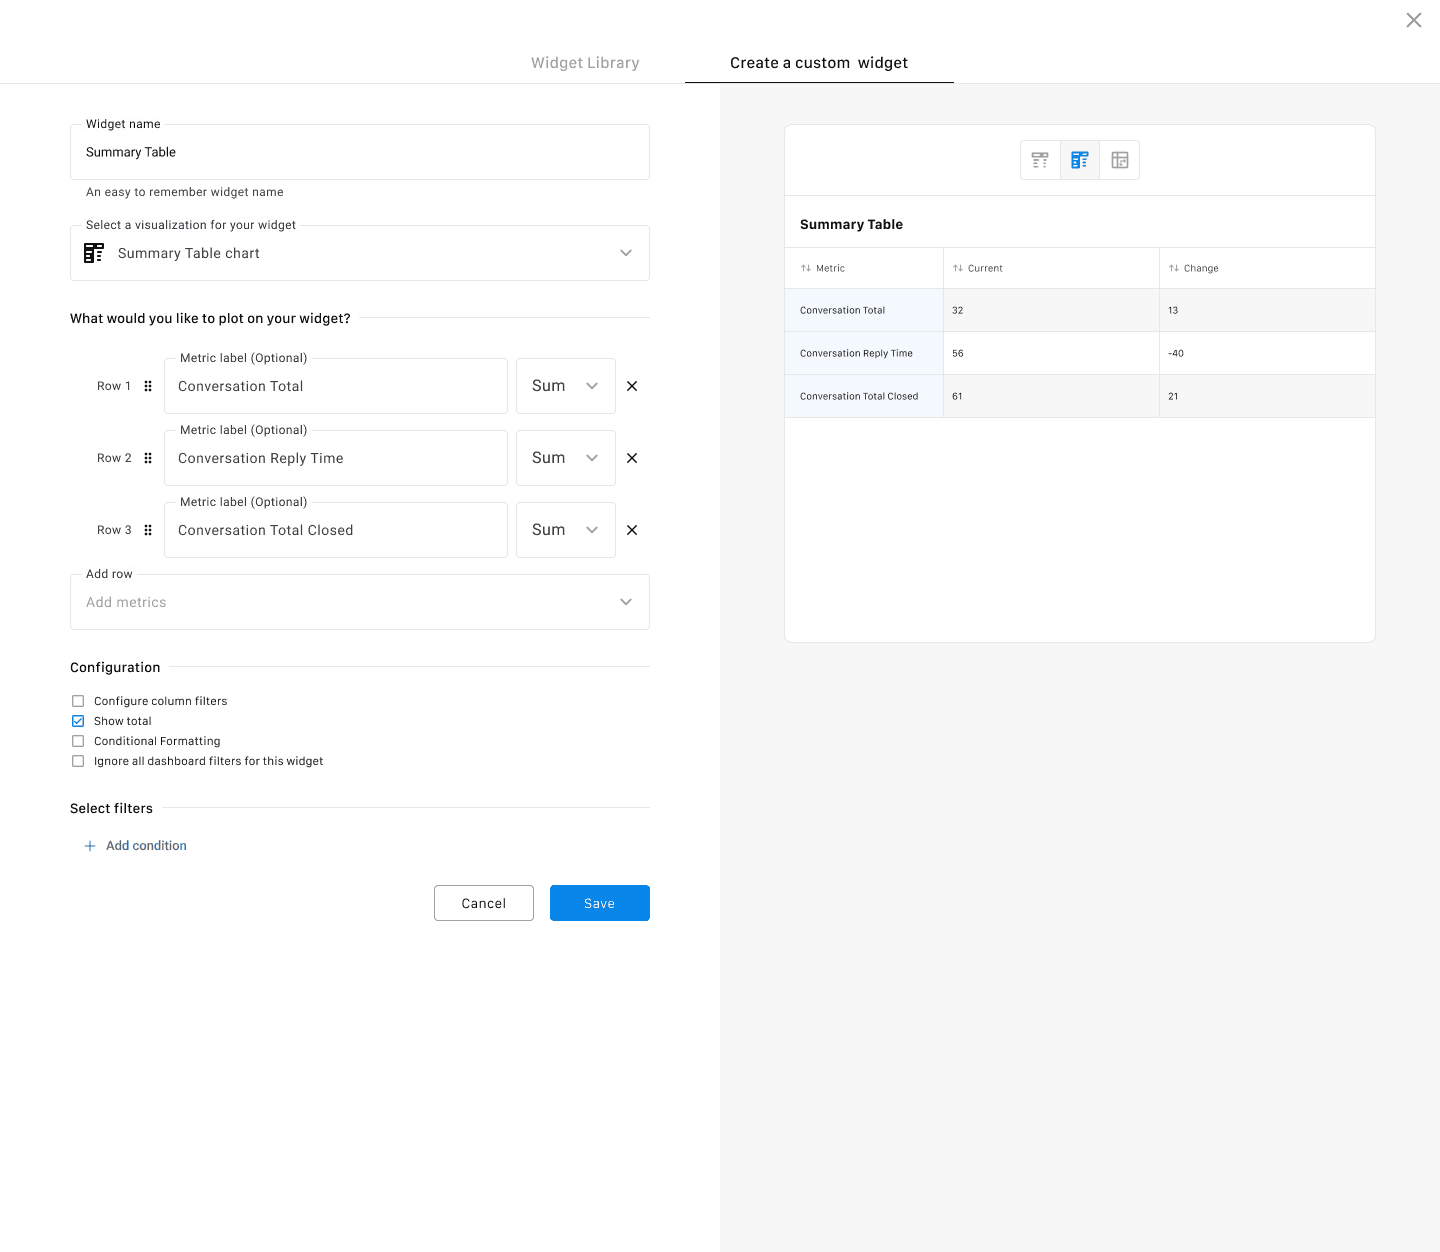The image size is (1440, 1252).
Task: Open the visualization type dropdown
Action: pos(360,253)
